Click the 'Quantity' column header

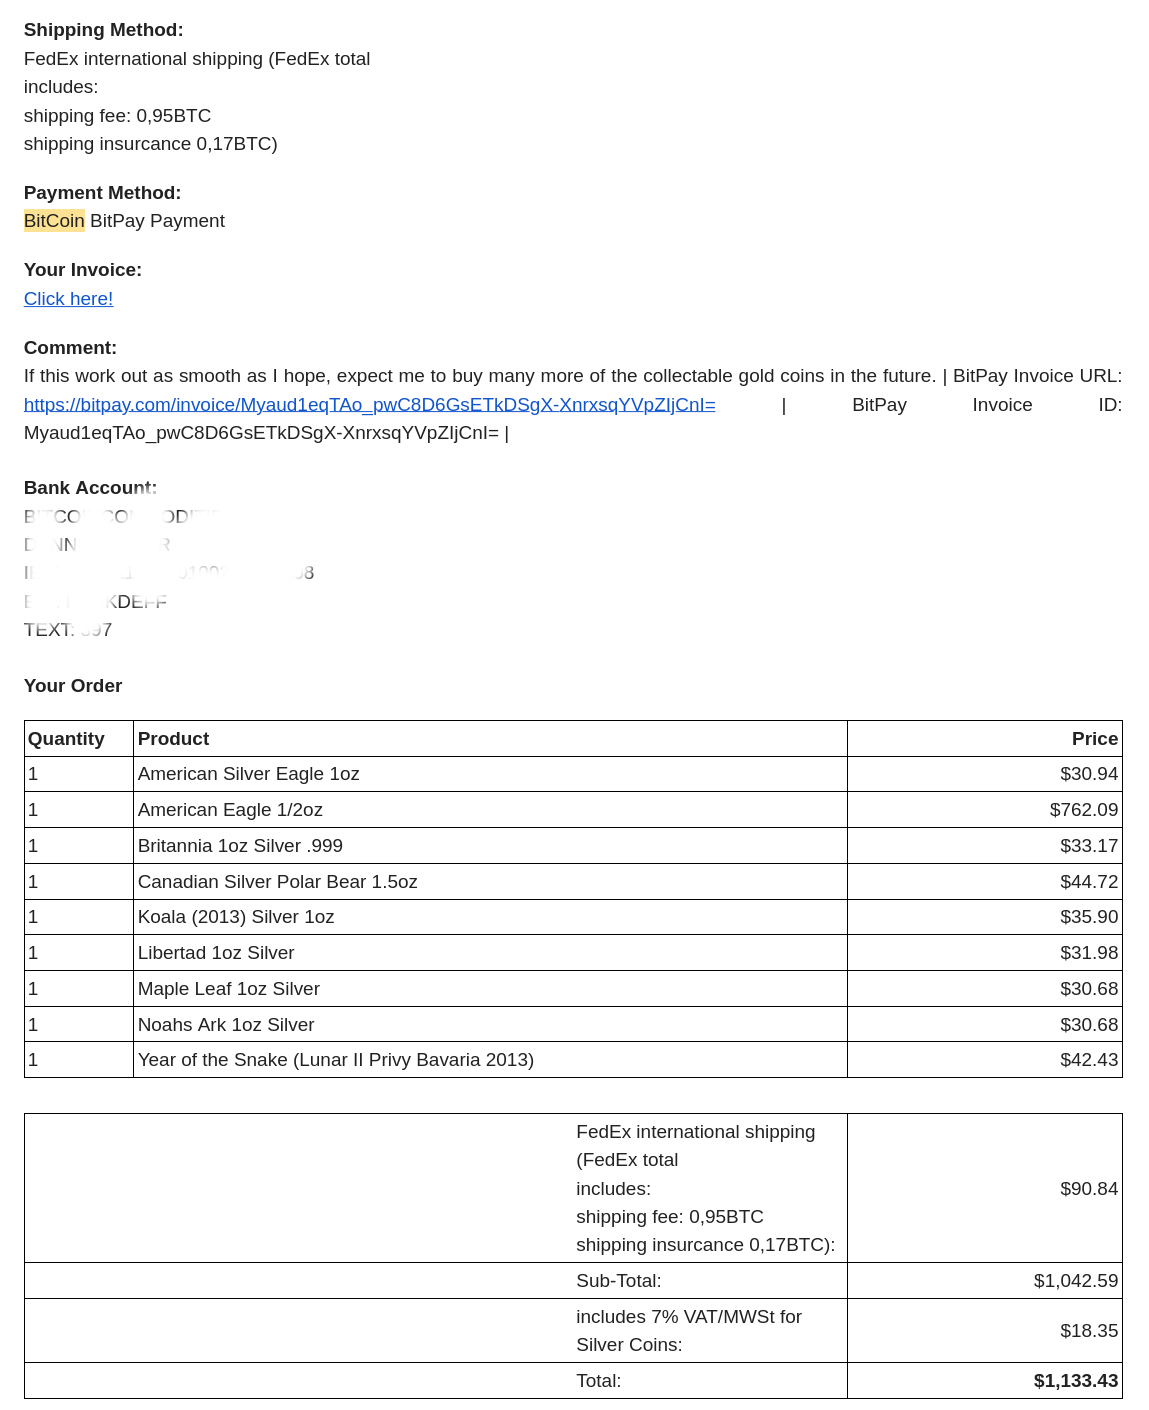click(79, 739)
